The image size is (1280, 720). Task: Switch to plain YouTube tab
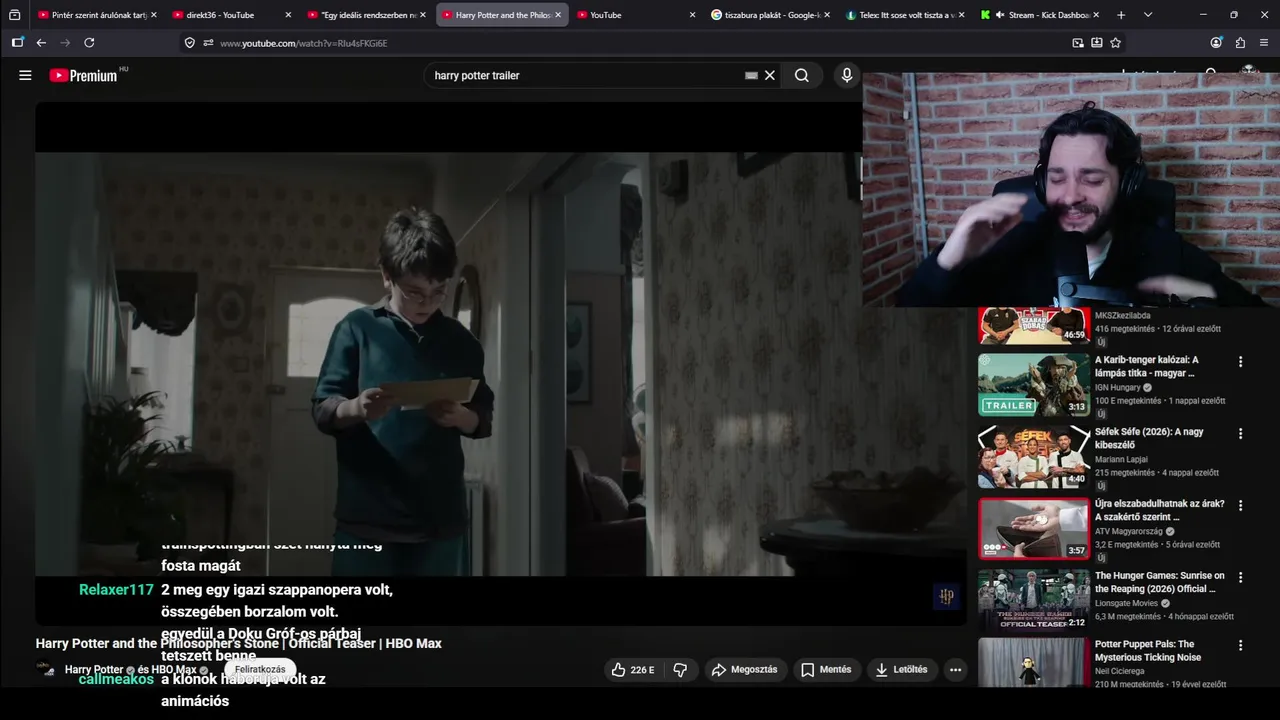(x=630, y=15)
